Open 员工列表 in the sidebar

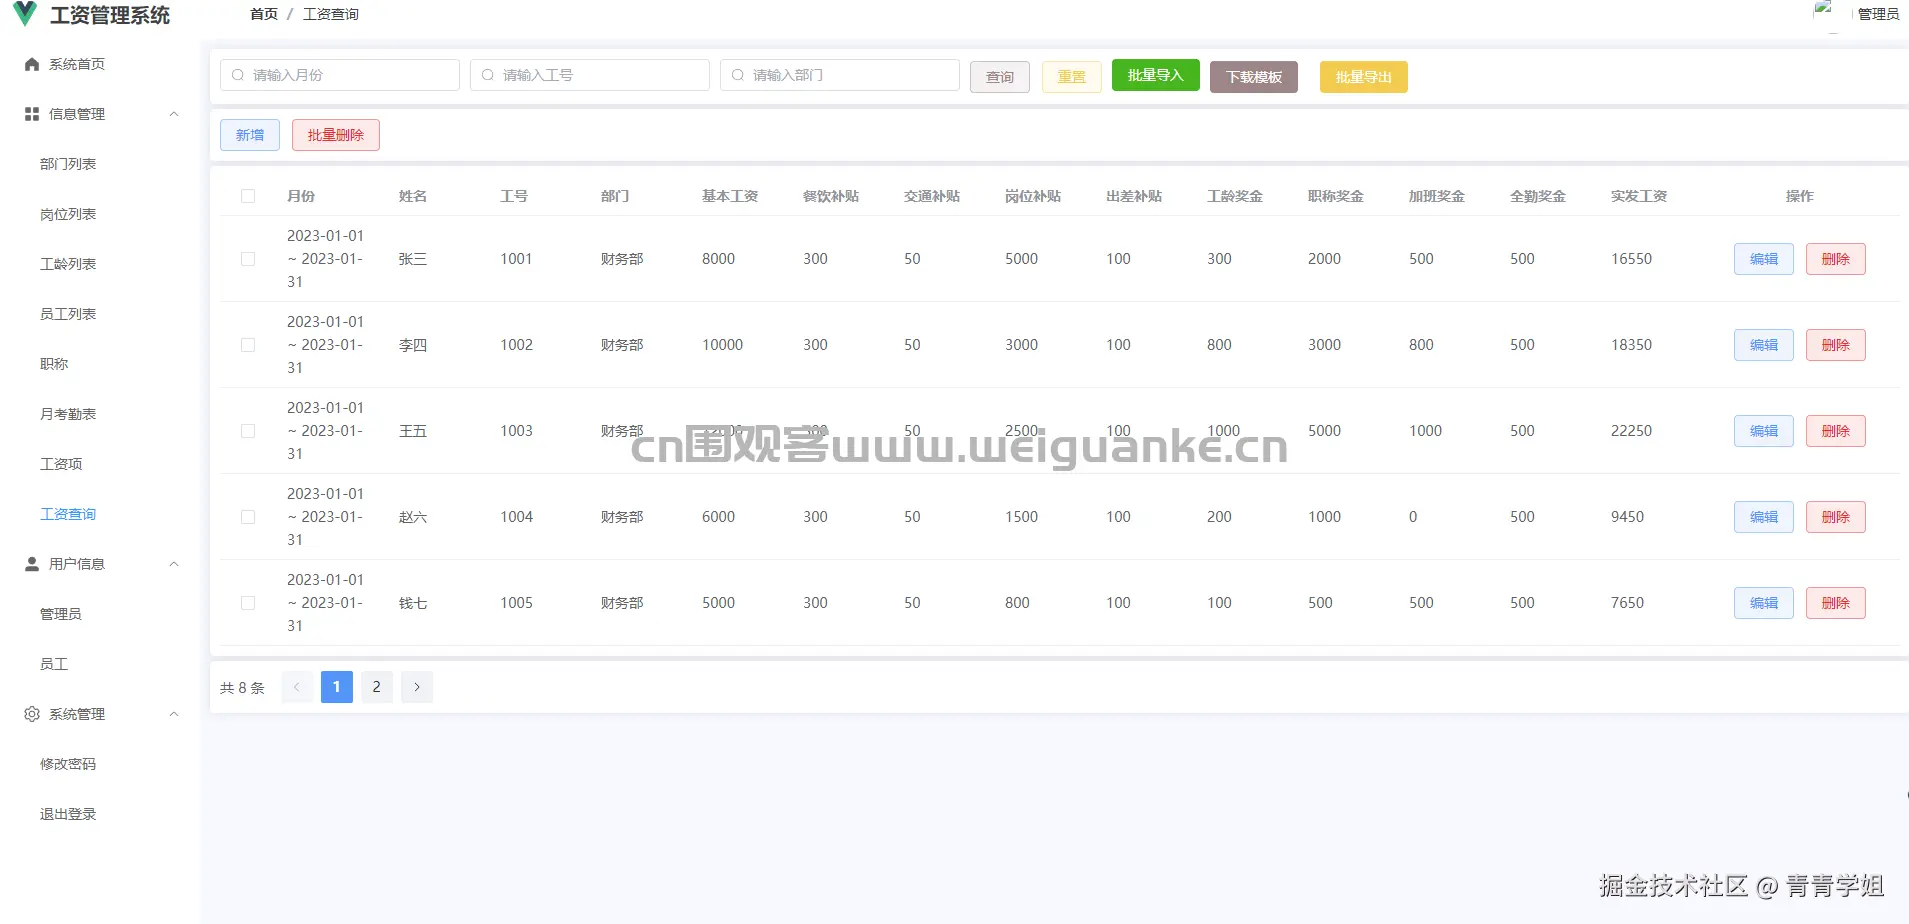click(67, 313)
